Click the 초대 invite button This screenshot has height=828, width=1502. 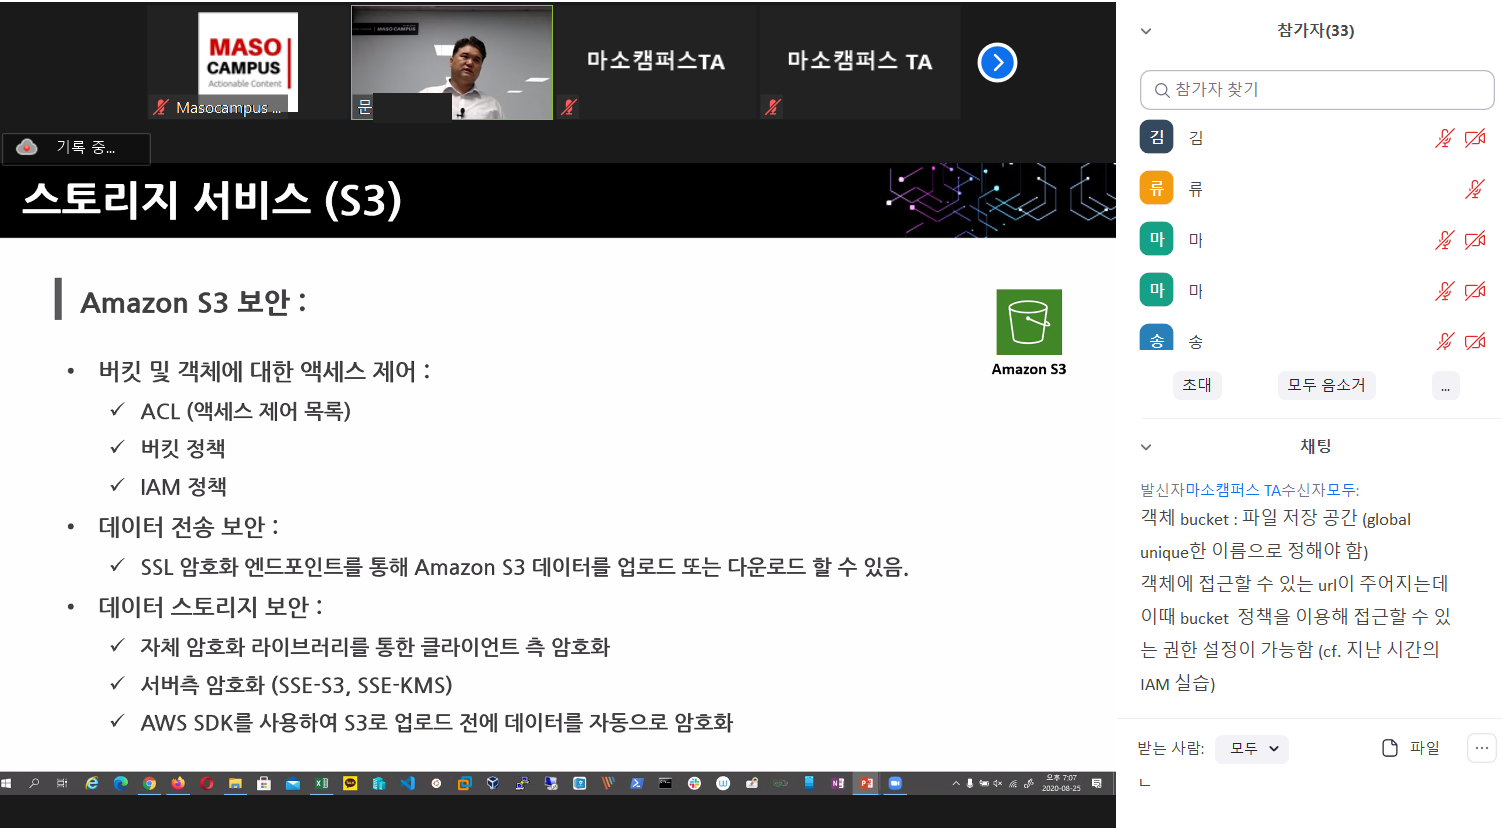click(x=1197, y=385)
